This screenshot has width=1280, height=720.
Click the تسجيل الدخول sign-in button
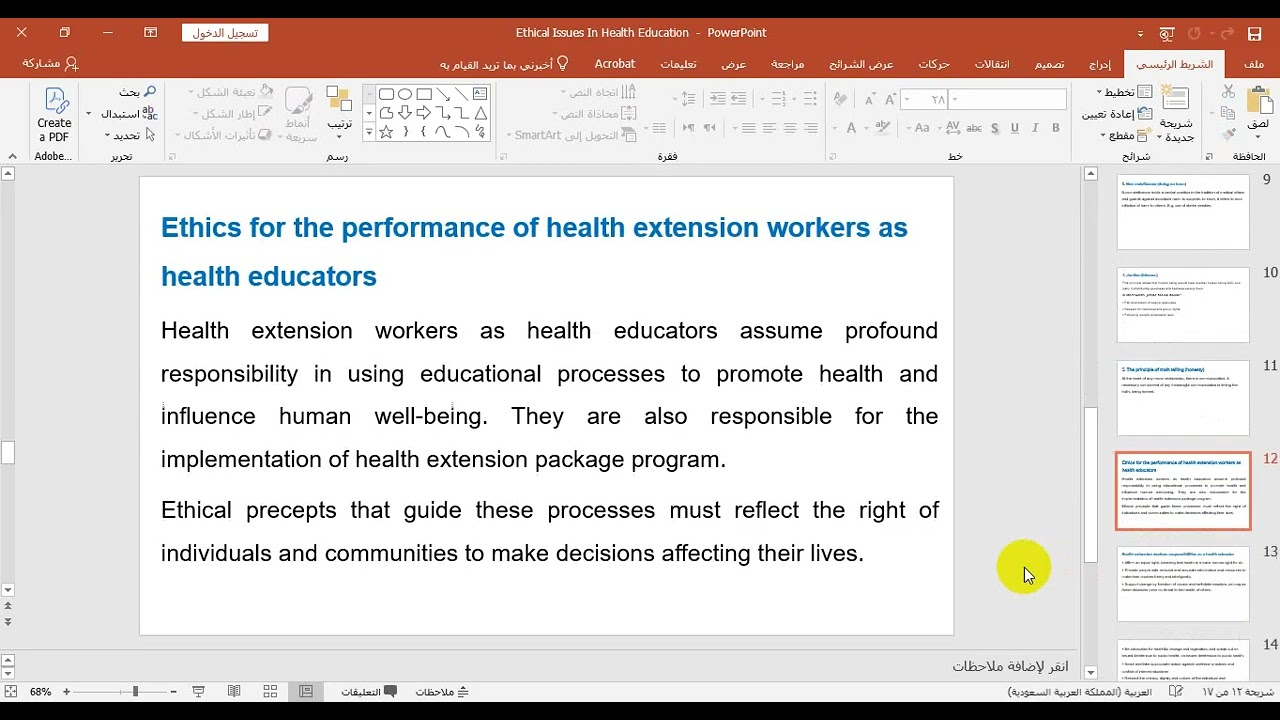(225, 33)
